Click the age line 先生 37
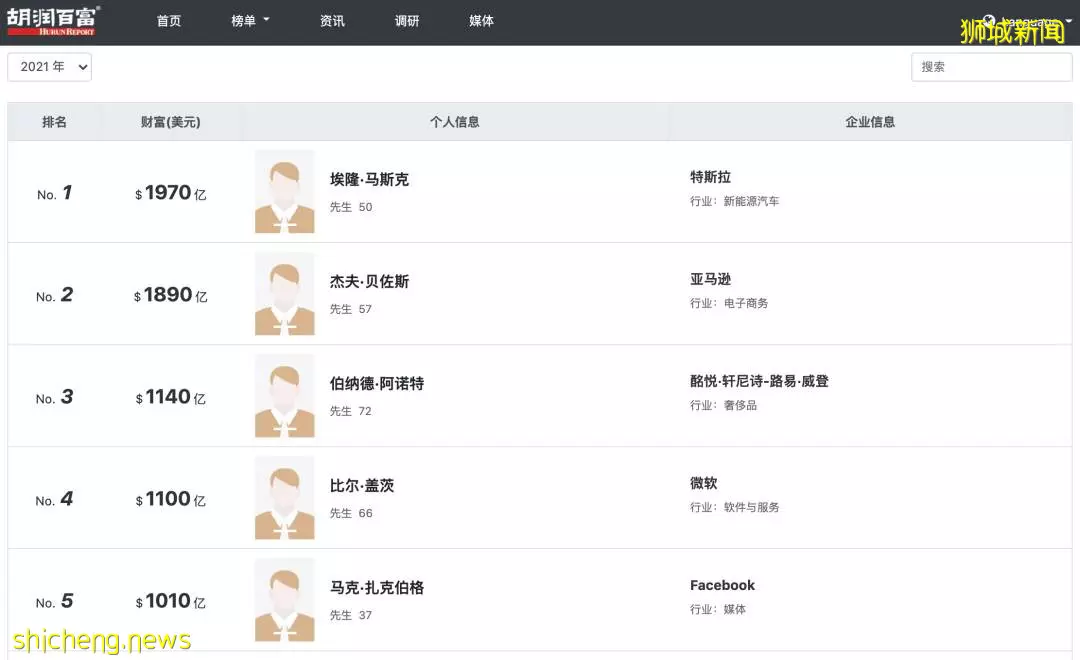 coord(351,615)
